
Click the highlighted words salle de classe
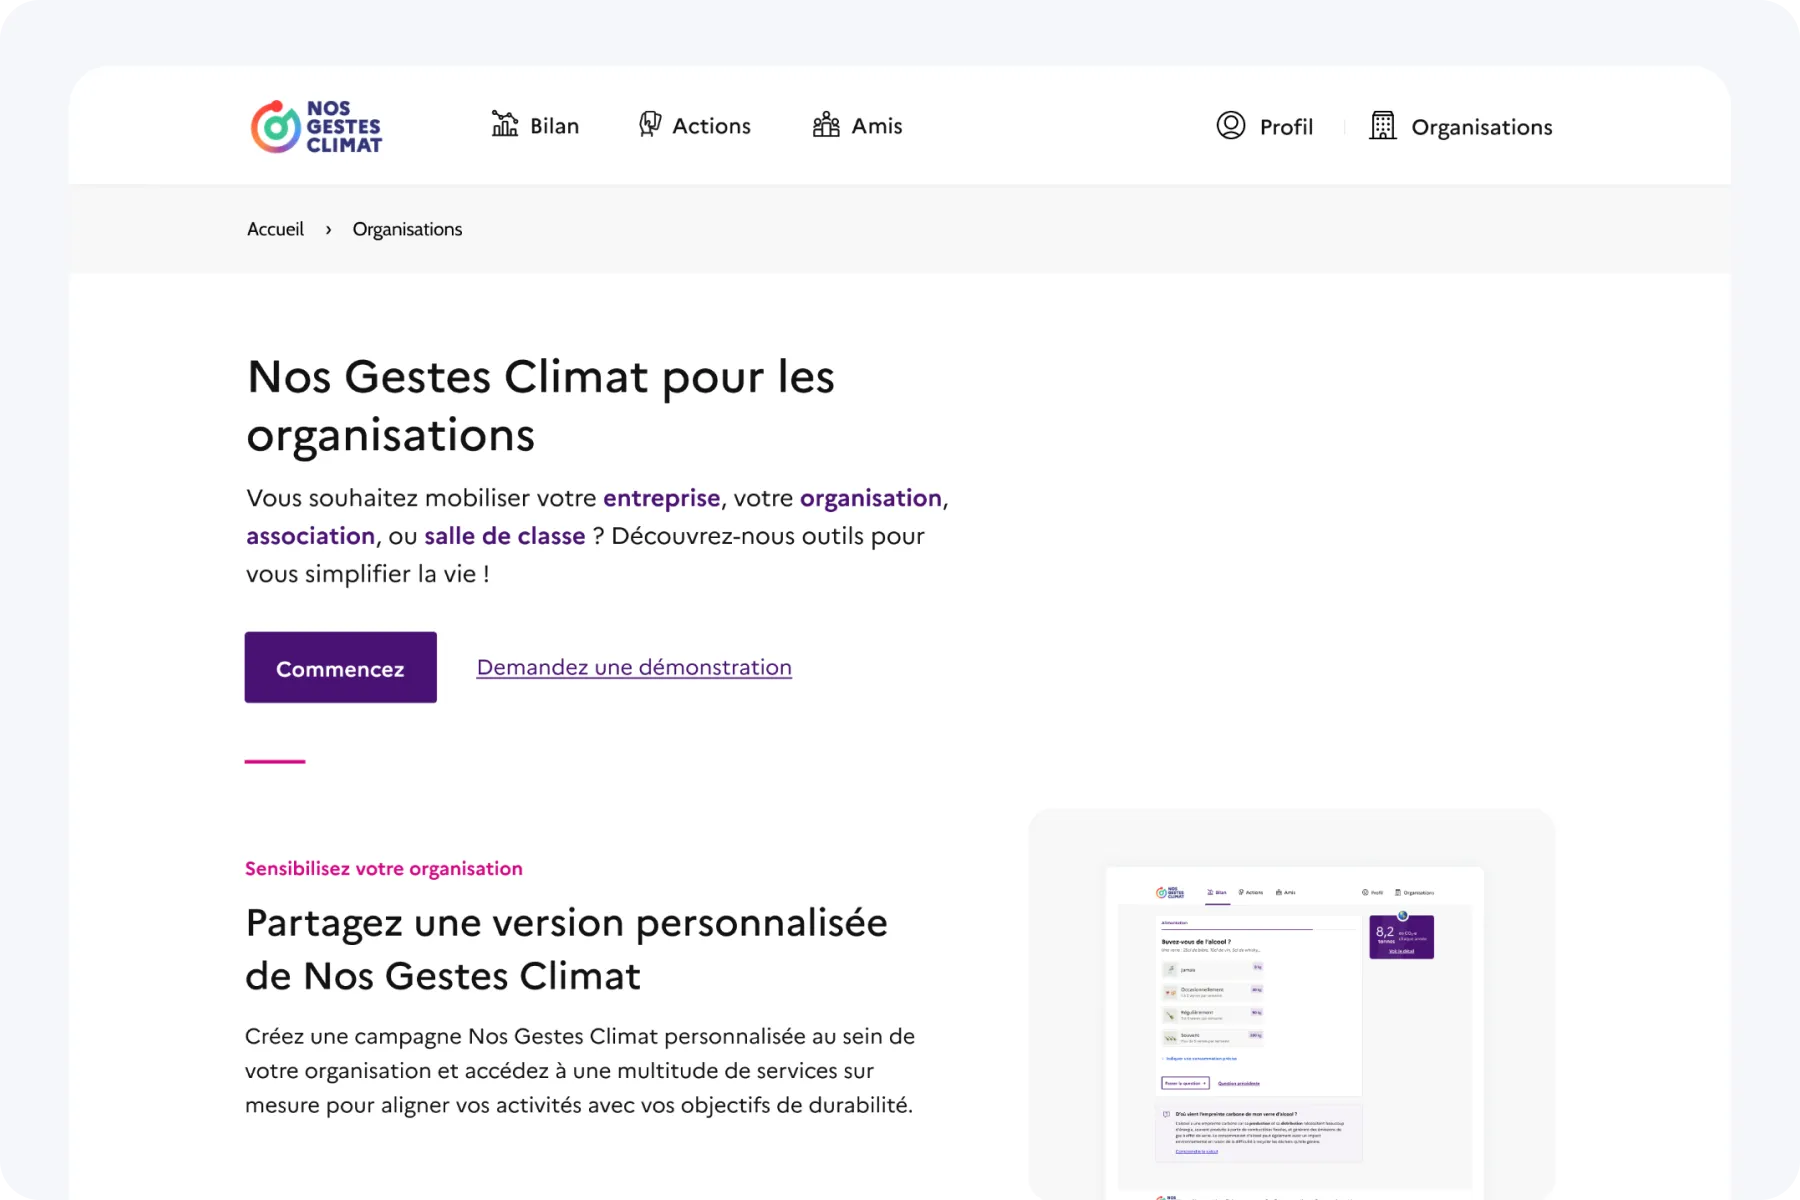pos(505,536)
